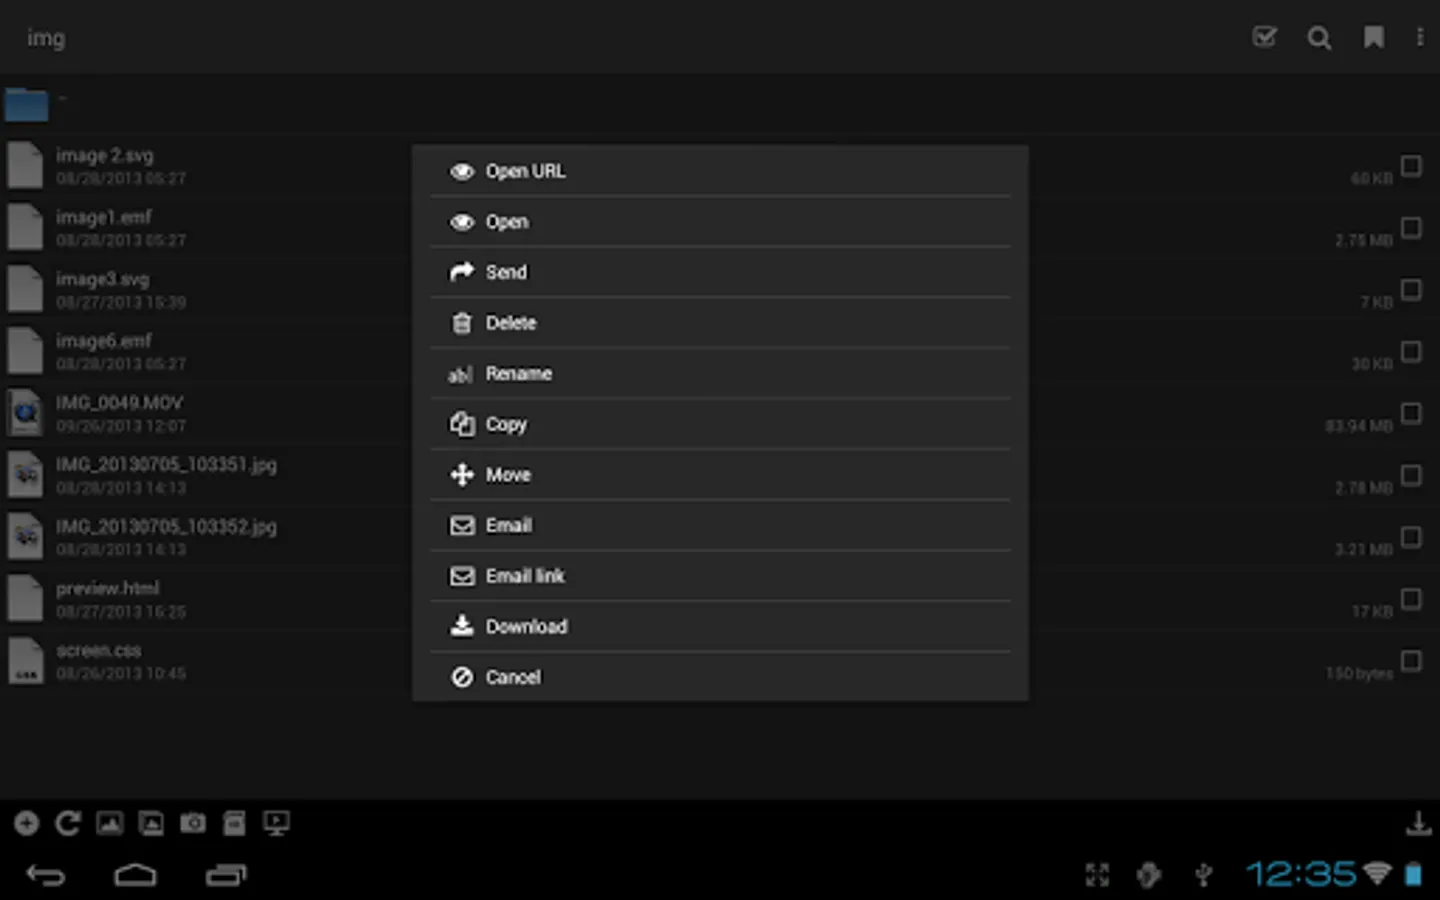This screenshot has width=1440, height=900.
Task: Tick the checkbox for image 2.svg
Action: click(1411, 165)
